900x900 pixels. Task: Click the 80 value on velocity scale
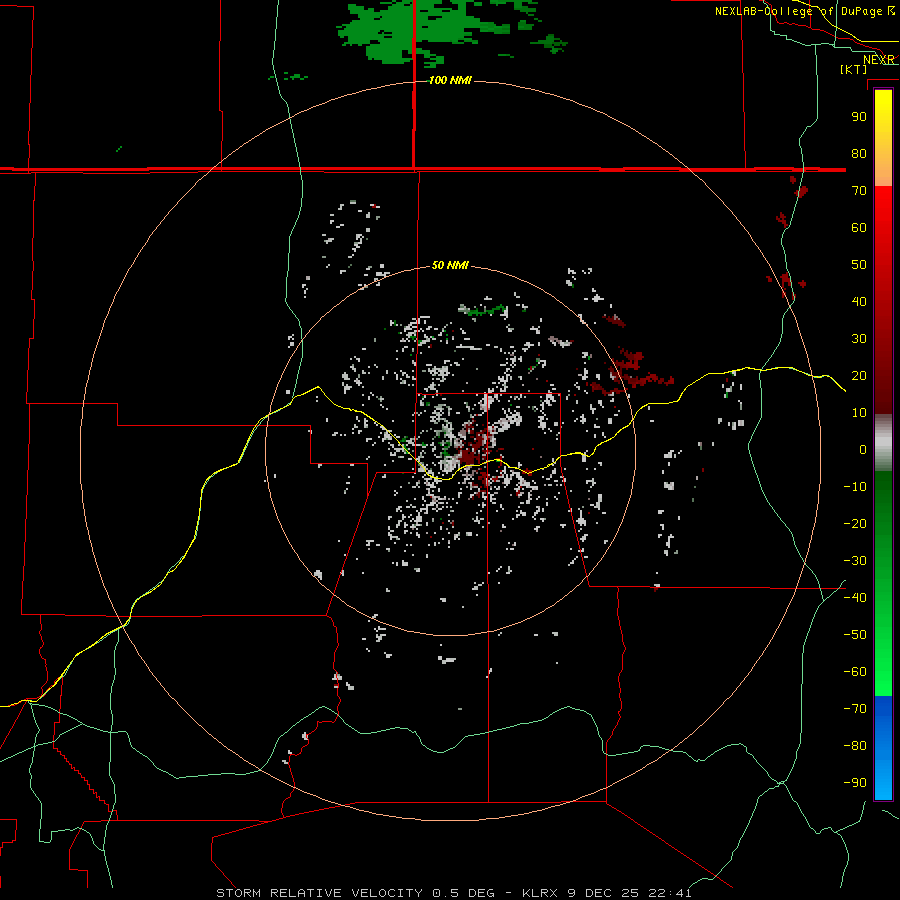859,153
